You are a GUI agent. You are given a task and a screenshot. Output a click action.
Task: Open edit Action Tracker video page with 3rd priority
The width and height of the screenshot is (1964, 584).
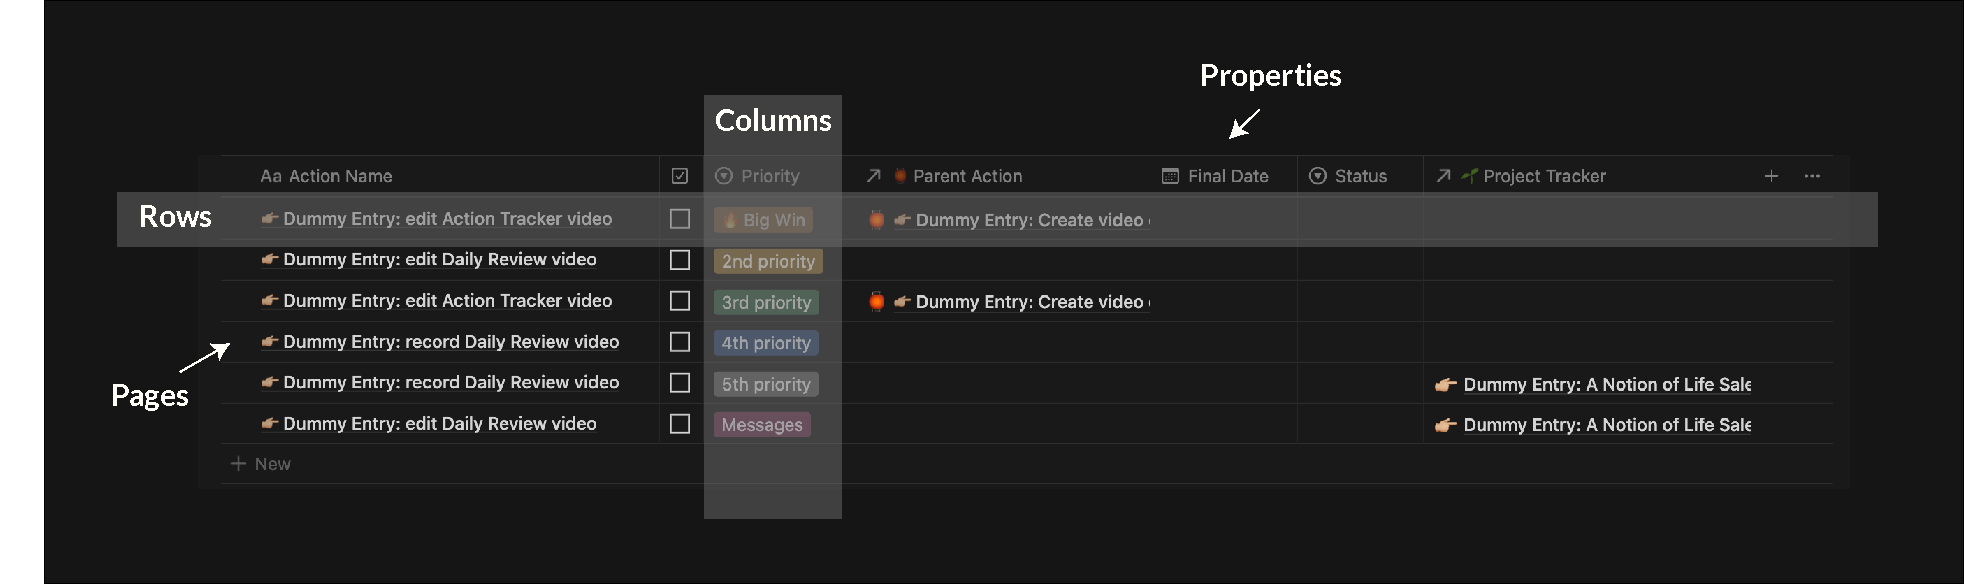pos(436,301)
